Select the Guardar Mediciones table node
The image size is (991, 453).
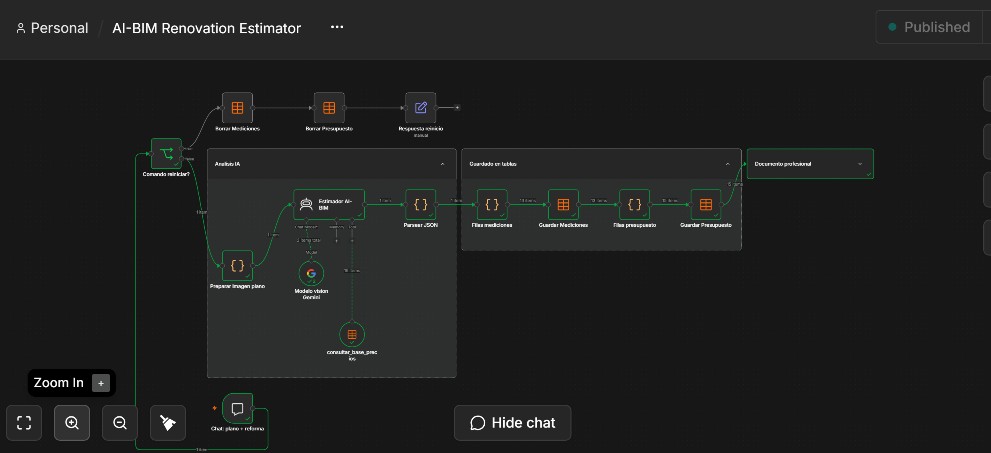coord(563,205)
